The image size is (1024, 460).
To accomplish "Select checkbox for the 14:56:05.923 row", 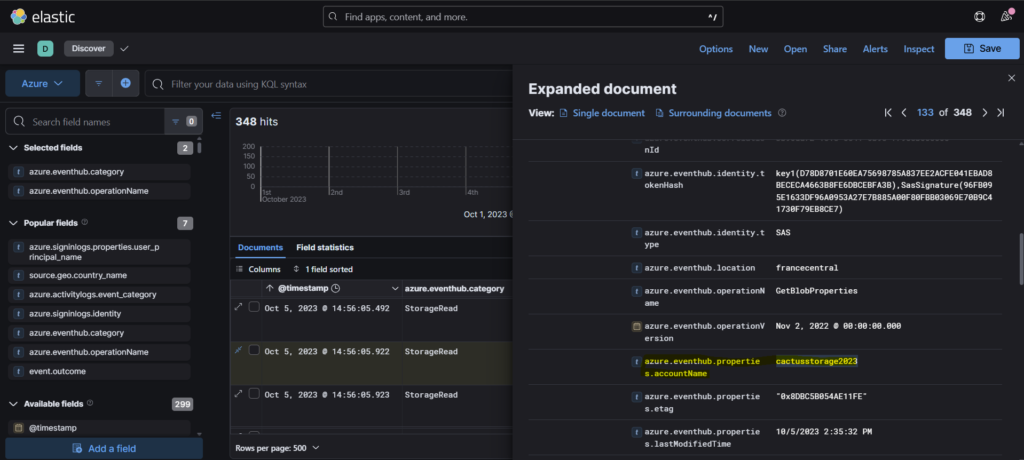I will [x=254, y=394].
